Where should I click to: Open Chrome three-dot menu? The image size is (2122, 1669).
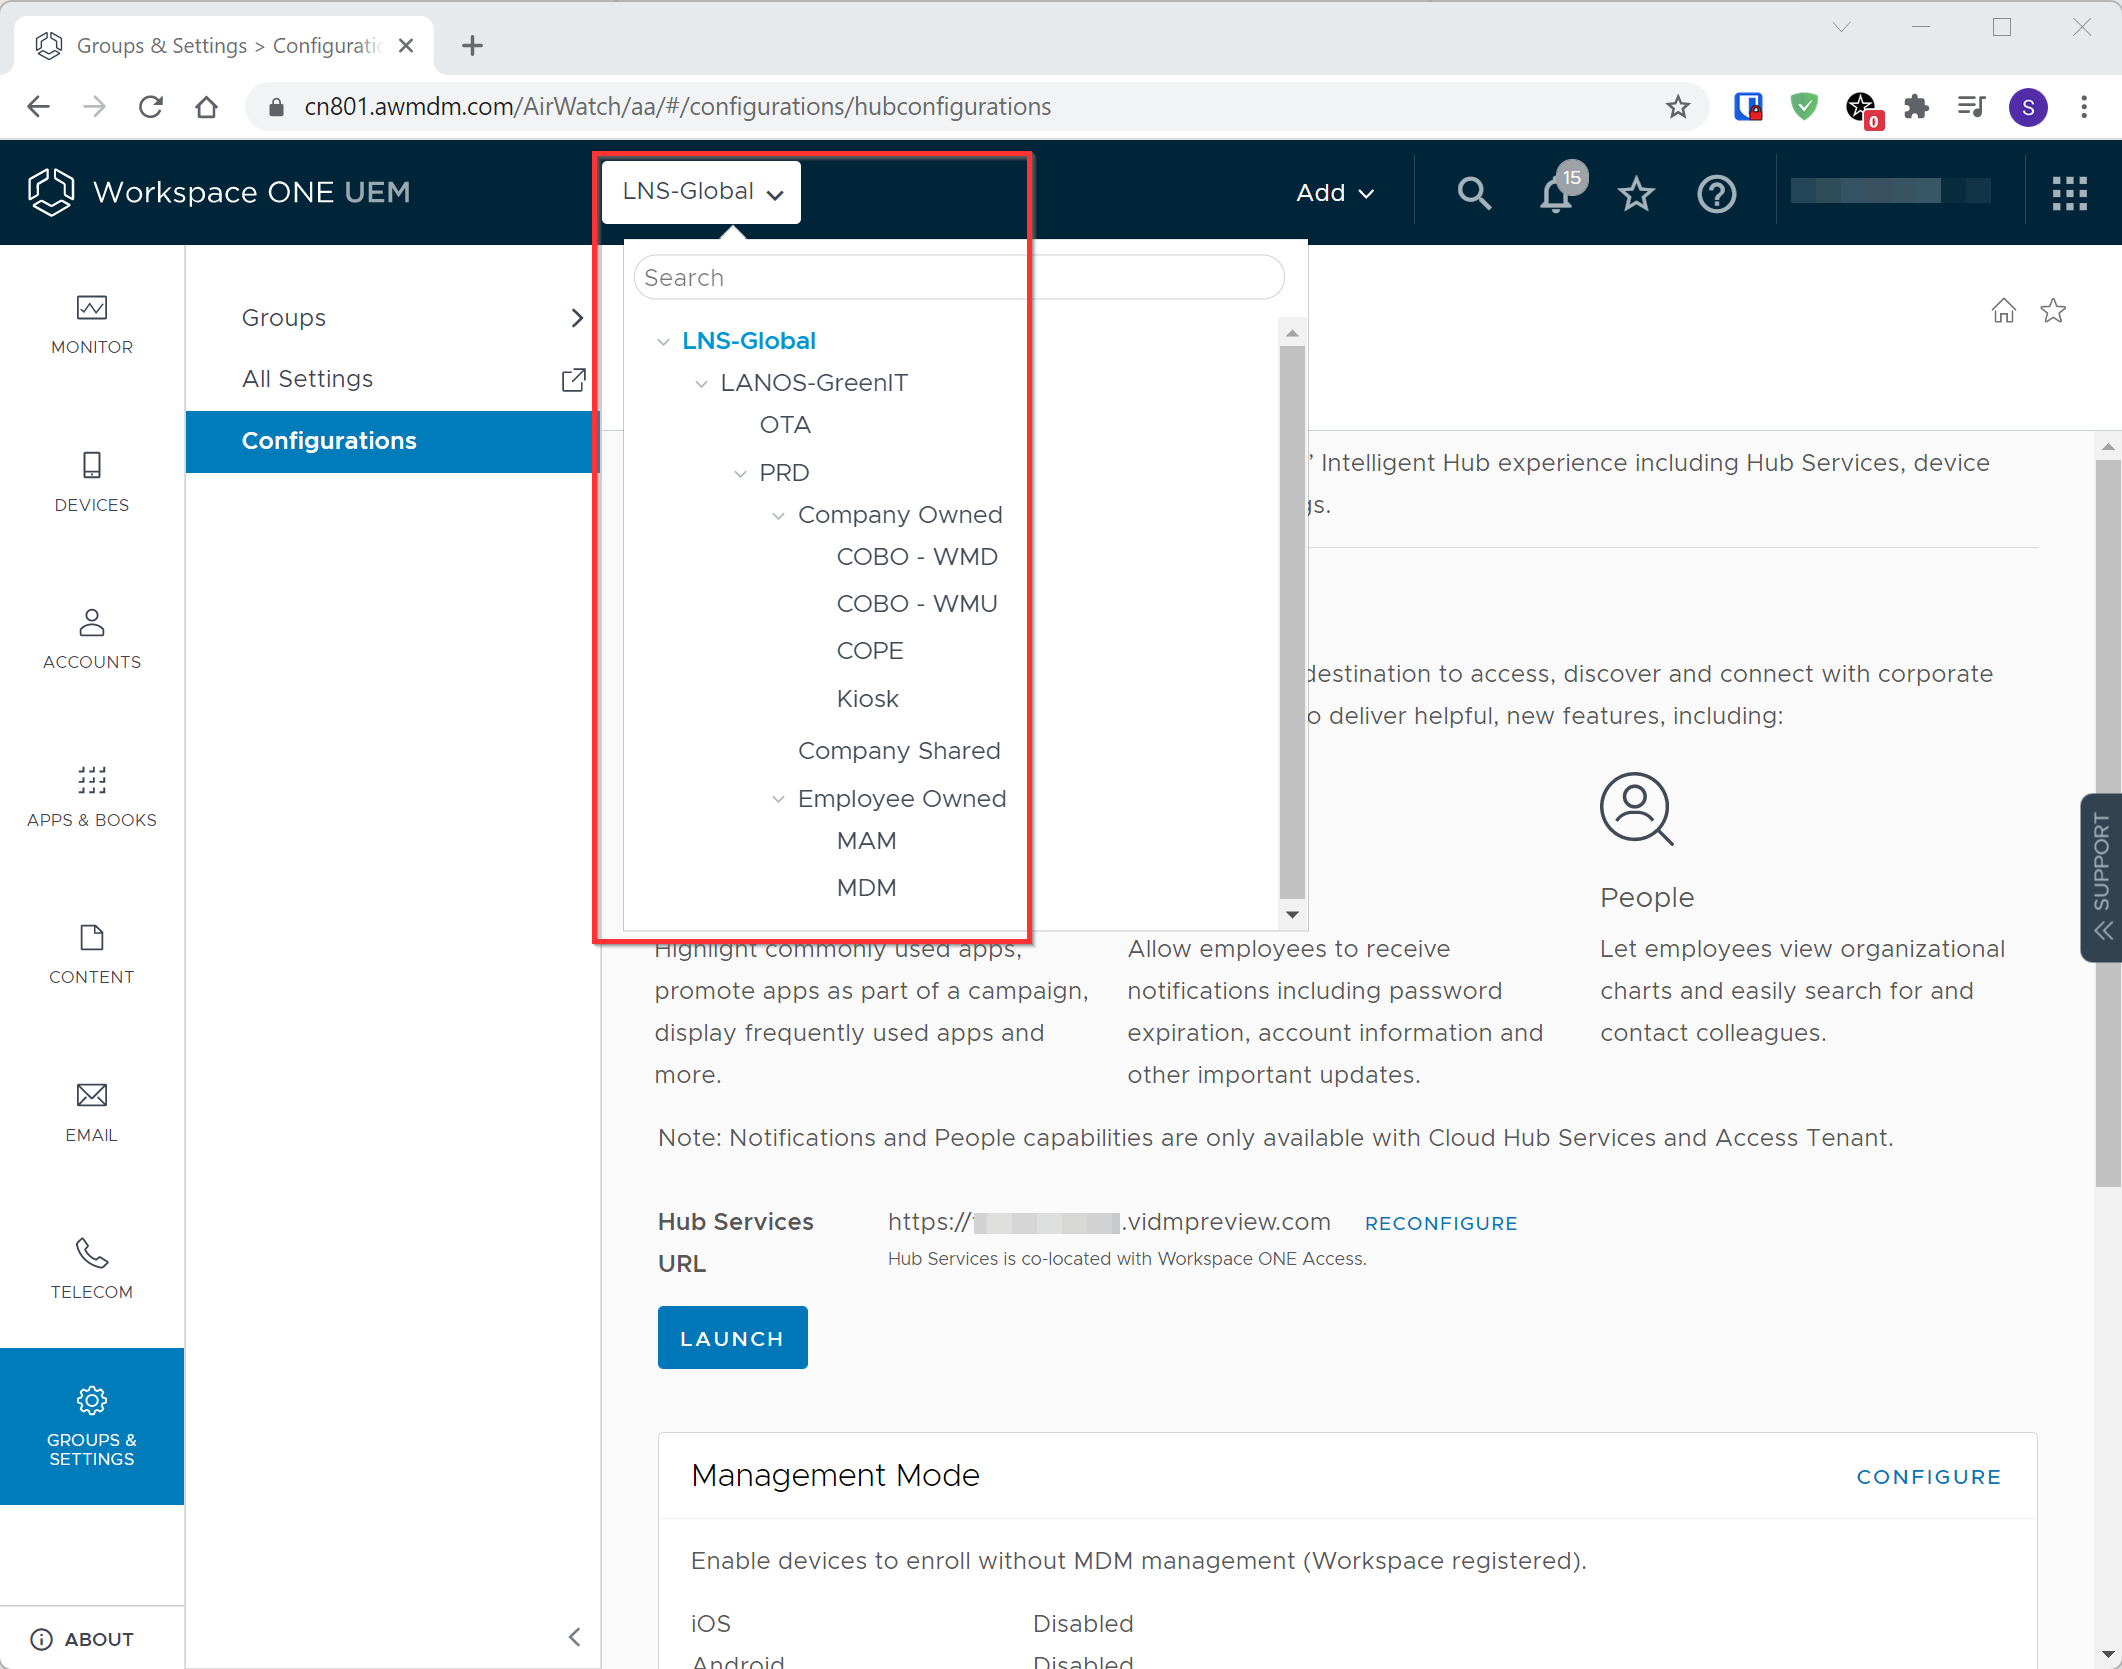click(x=2084, y=107)
